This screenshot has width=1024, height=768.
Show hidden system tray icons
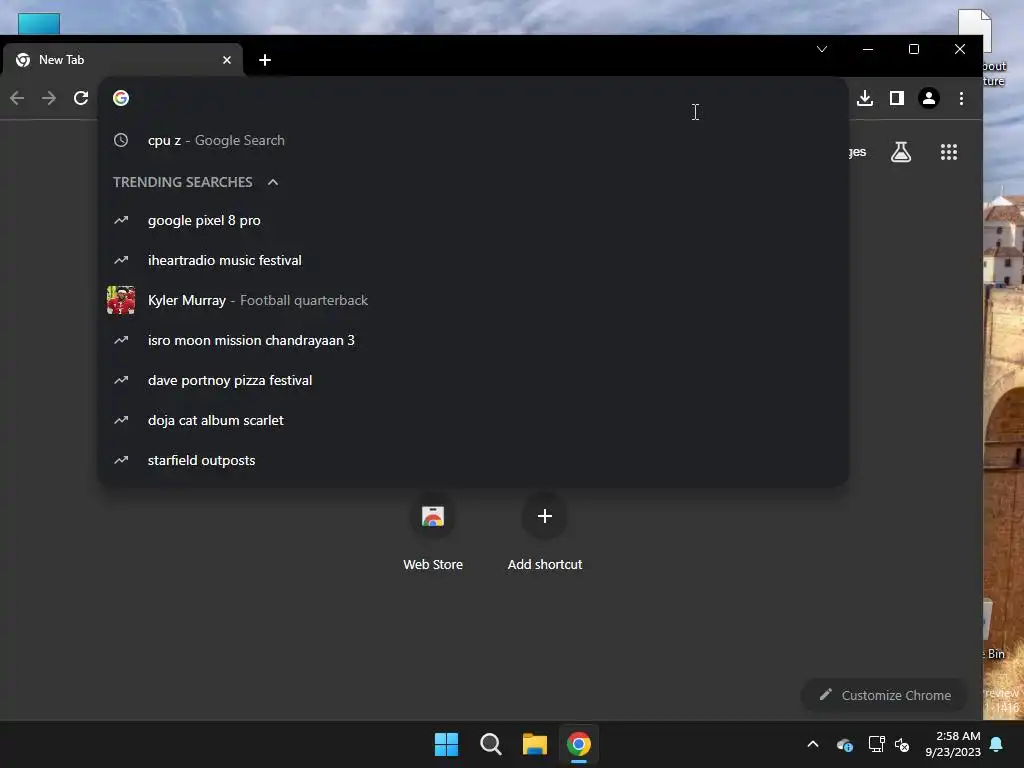coord(813,744)
